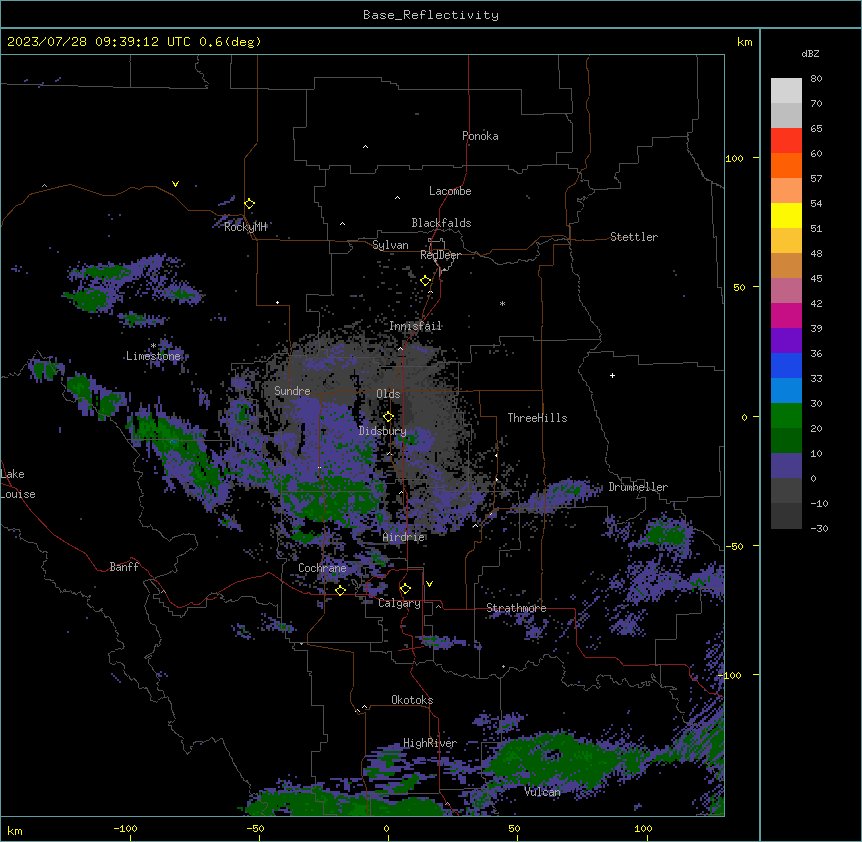Click the RedDeer city label
The height and width of the screenshot is (842, 862).
[440, 255]
